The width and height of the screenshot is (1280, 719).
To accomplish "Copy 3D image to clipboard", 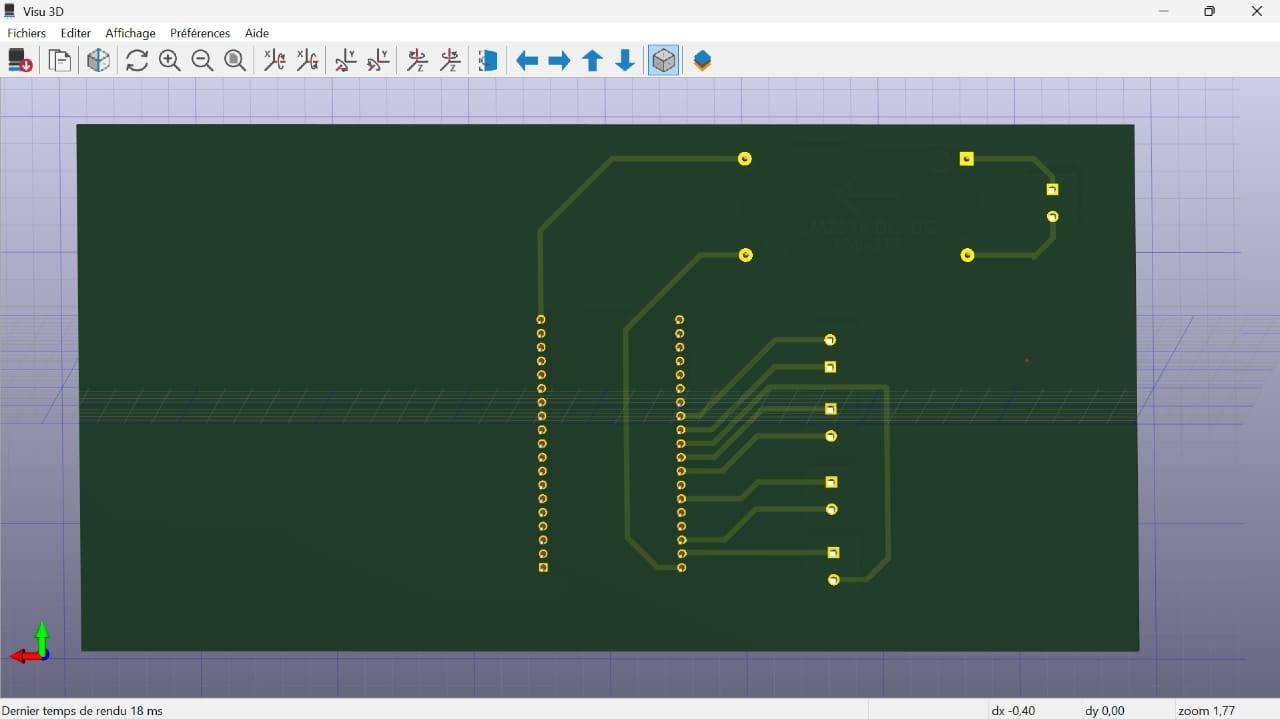I will coord(60,61).
